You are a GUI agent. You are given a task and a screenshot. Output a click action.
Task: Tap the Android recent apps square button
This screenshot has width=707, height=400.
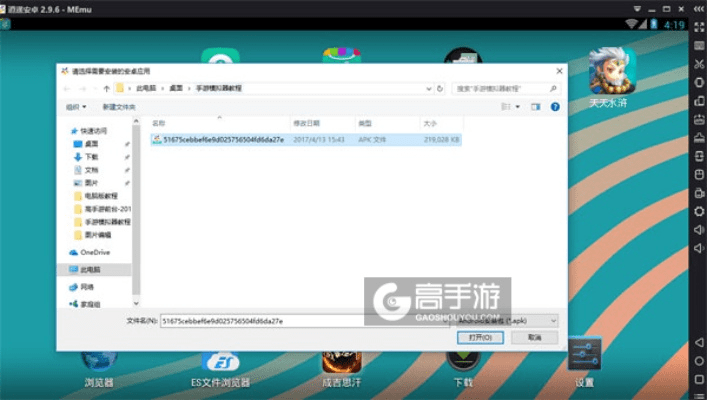pyautogui.click(x=699, y=379)
